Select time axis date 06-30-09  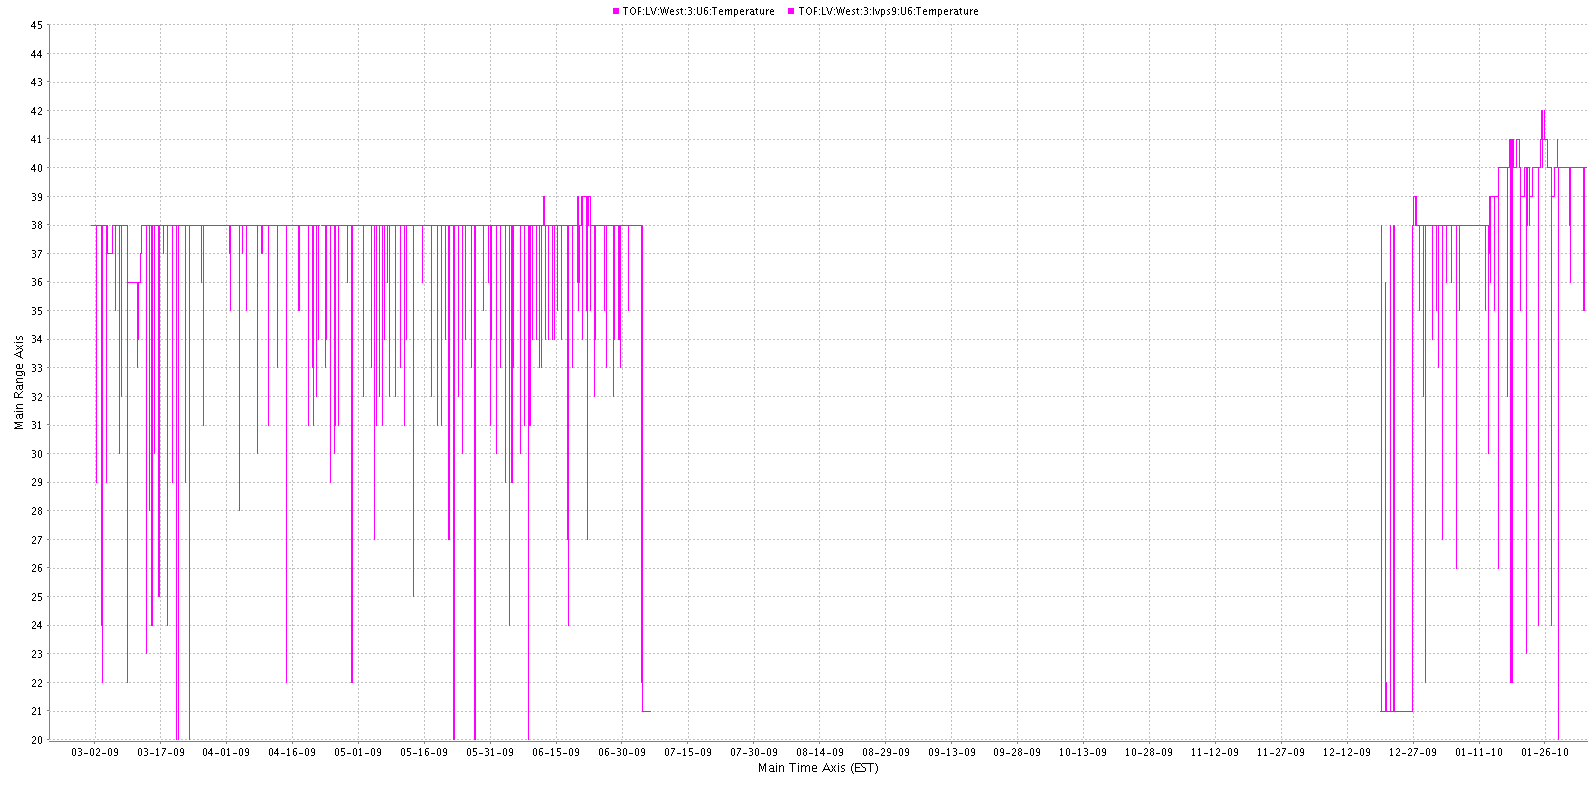pos(622,753)
